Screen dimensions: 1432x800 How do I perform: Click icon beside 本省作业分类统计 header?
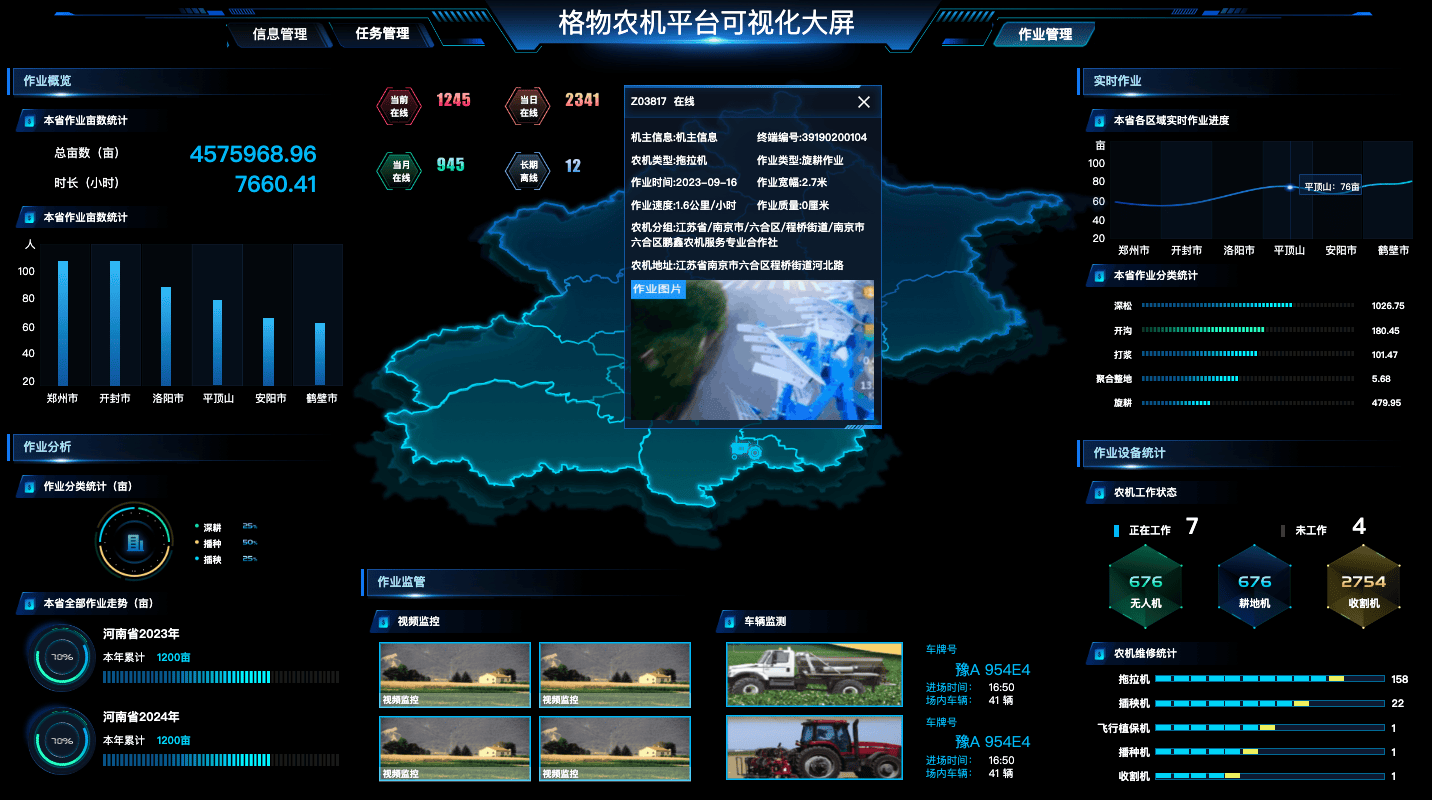click(x=1100, y=275)
